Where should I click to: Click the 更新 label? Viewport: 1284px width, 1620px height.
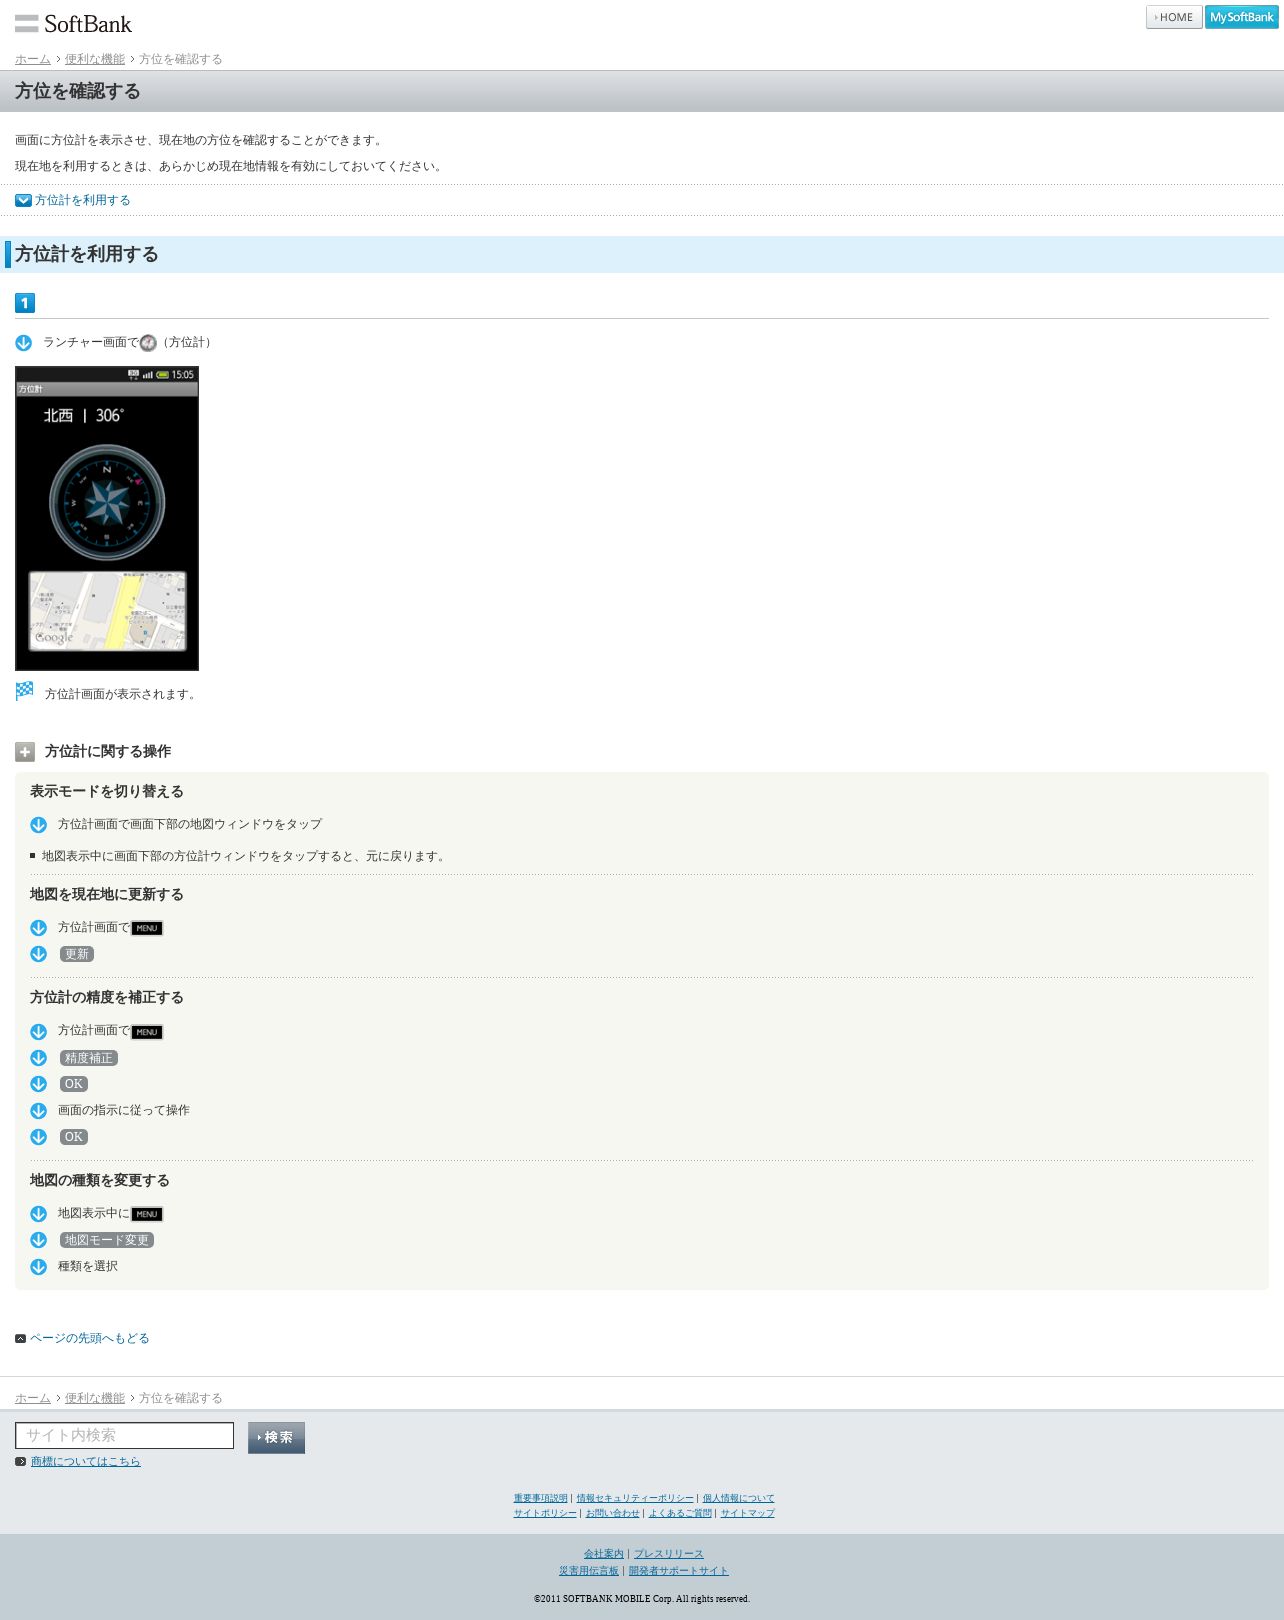click(77, 954)
